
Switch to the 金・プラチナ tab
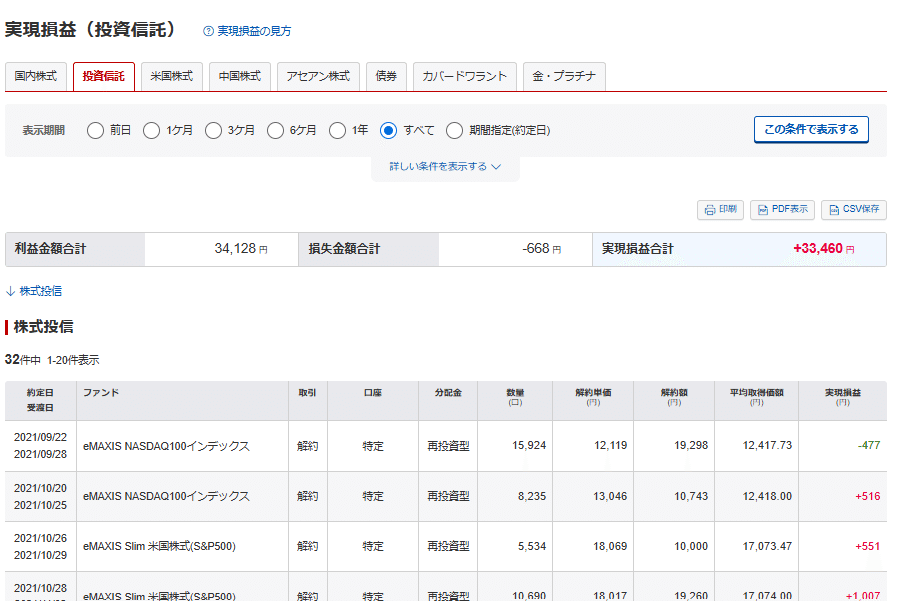[x=564, y=76]
